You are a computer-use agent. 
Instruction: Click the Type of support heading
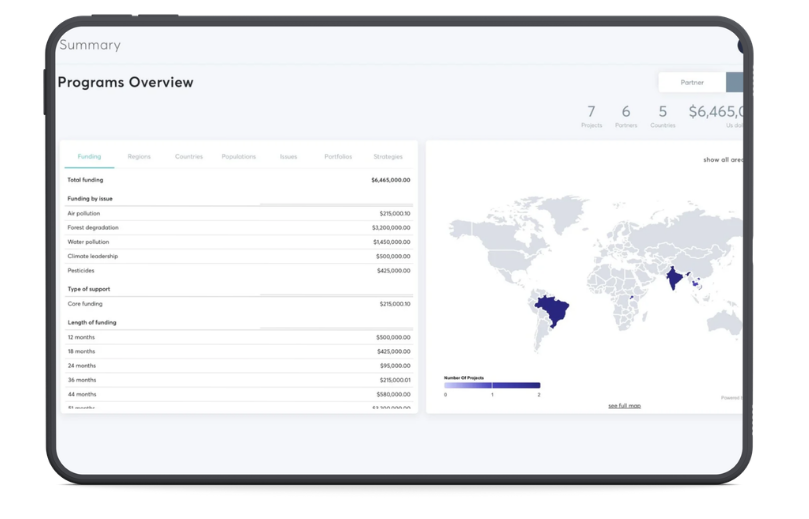[89, 289]
